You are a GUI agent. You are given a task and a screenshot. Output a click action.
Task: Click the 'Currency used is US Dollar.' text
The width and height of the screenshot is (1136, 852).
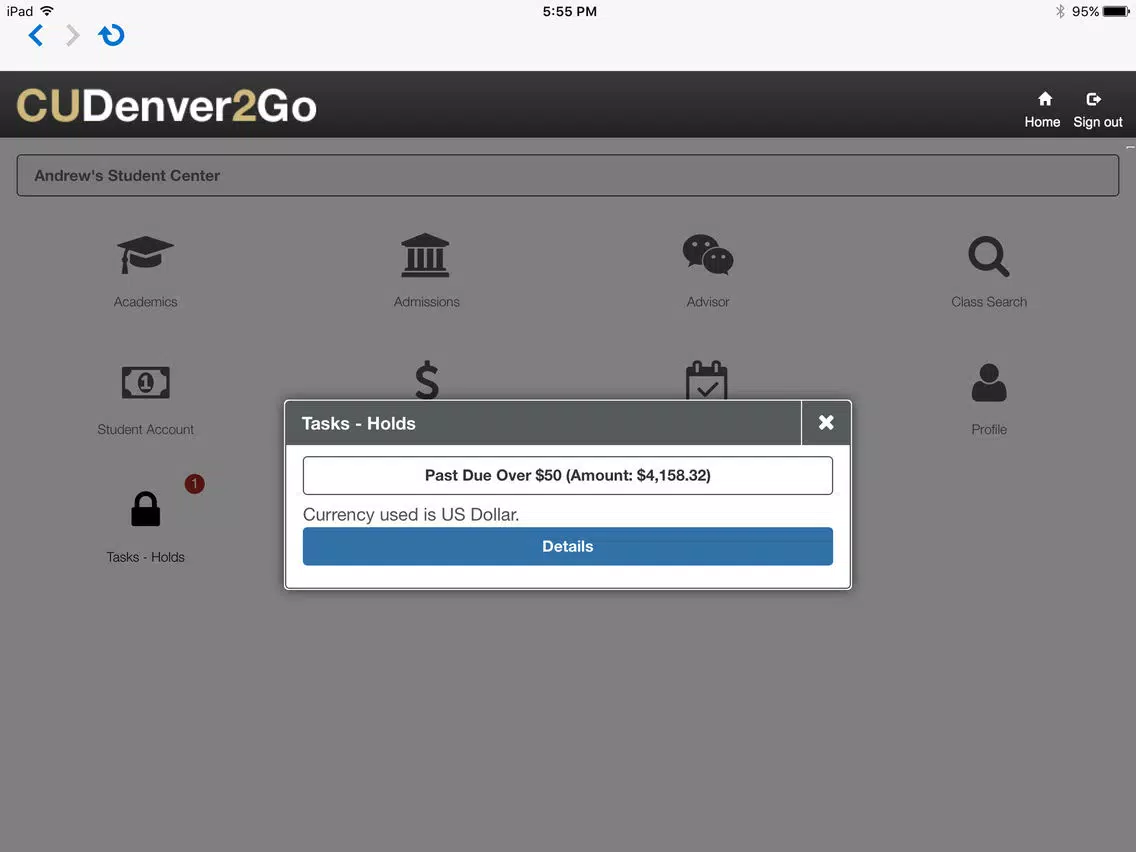click(x=411, y=514)
